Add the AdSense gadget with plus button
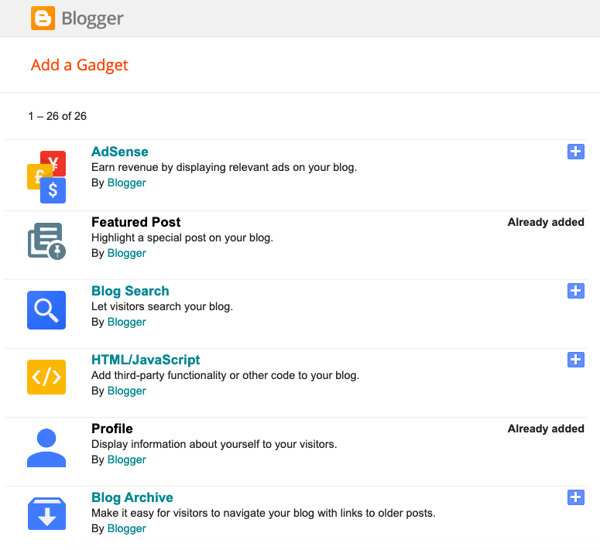 pos(576,152)
